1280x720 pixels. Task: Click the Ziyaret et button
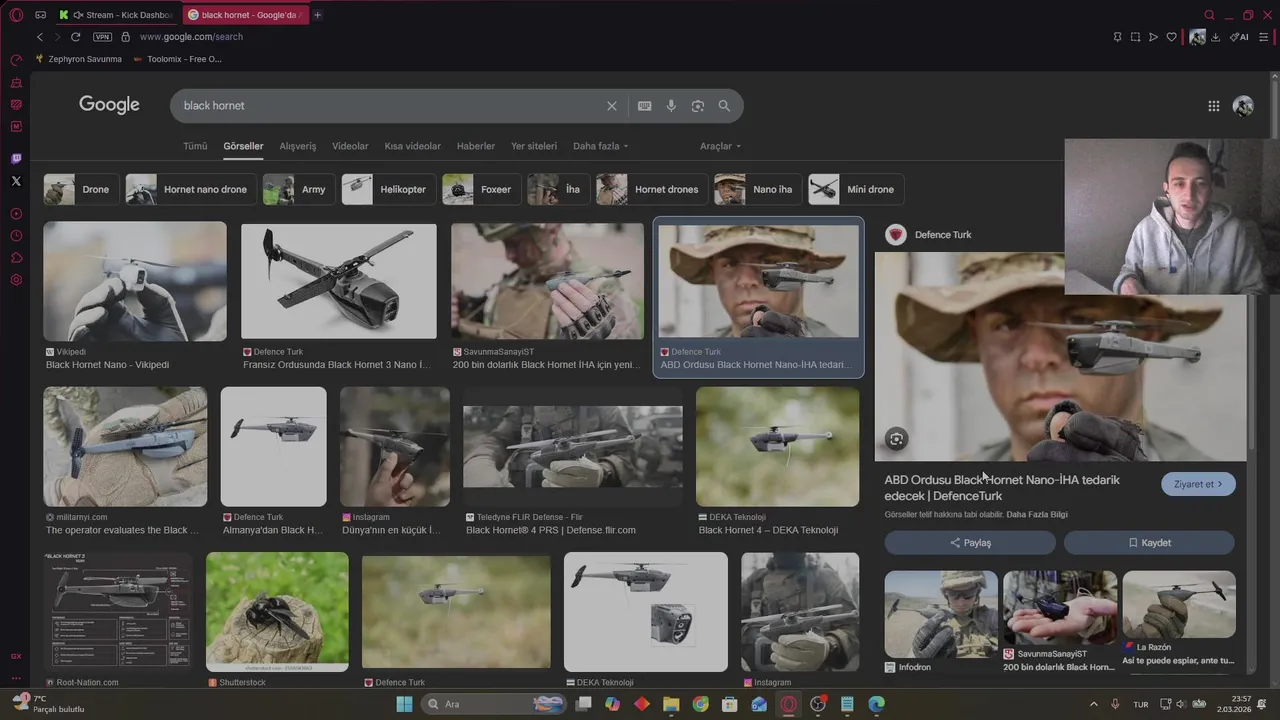click(1198, 484)
